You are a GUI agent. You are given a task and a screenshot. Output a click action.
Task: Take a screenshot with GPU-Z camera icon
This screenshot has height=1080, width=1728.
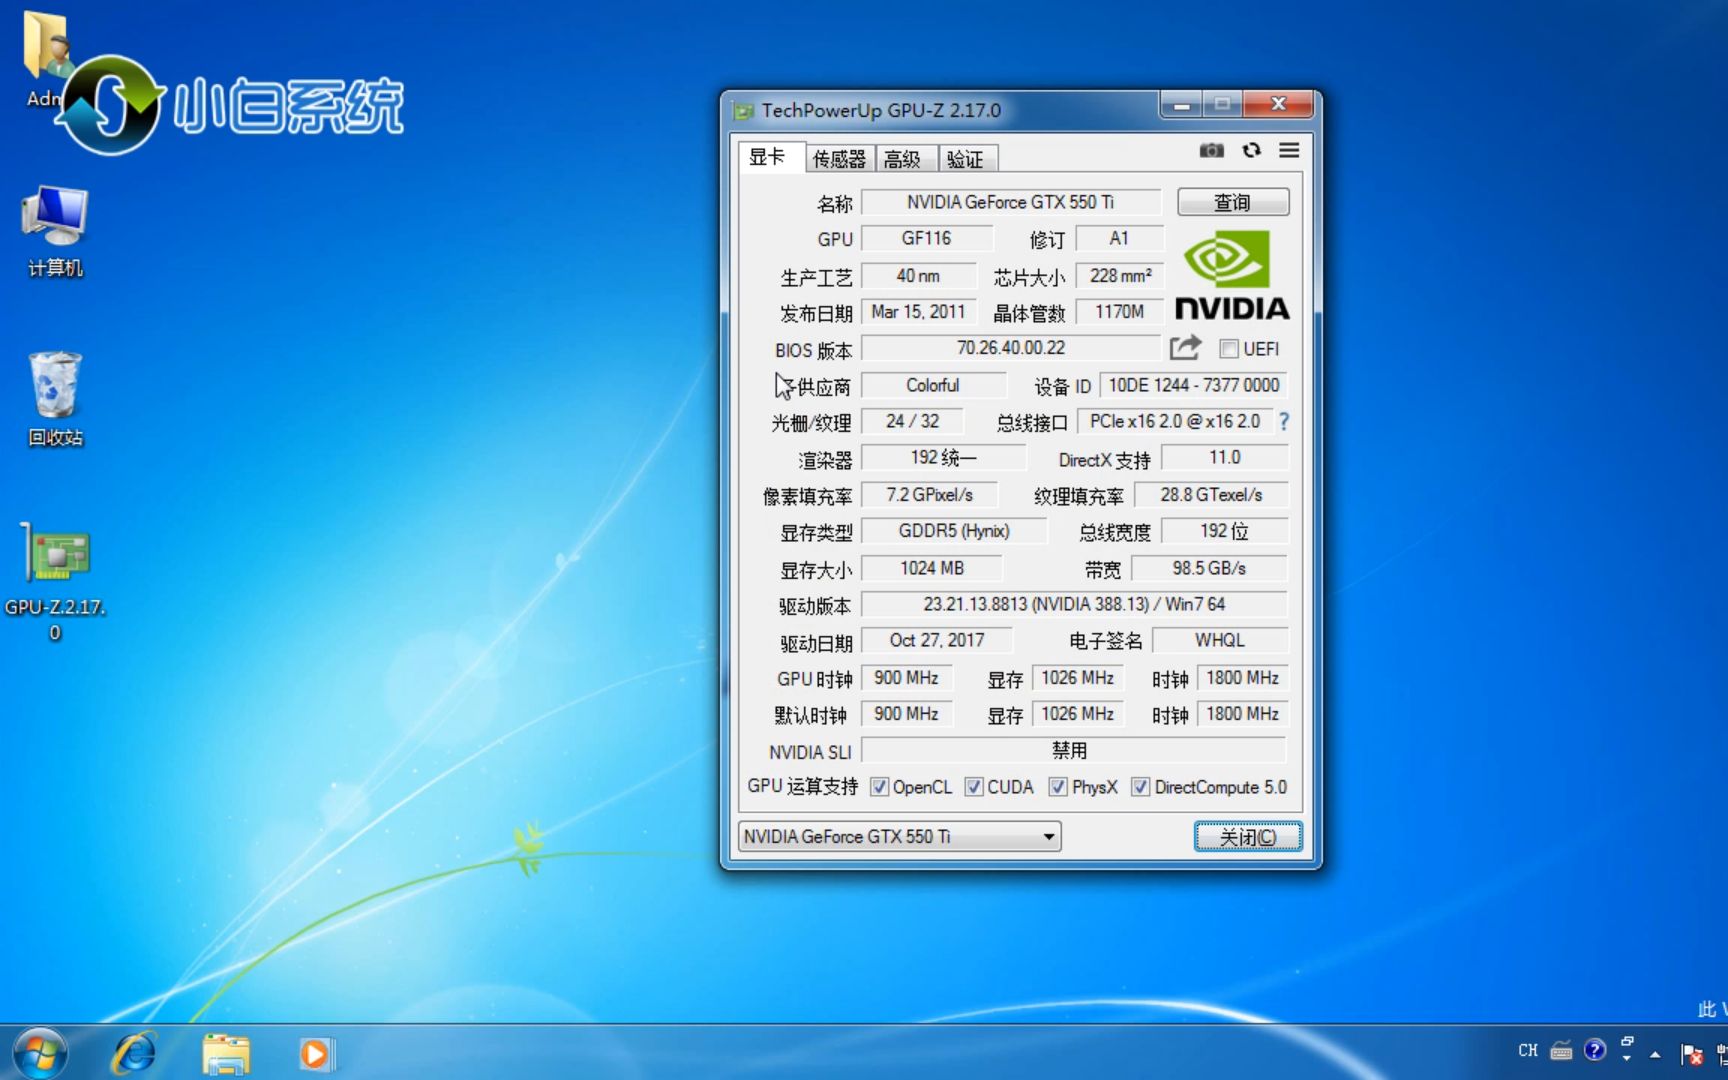[x=1211, y=151]
